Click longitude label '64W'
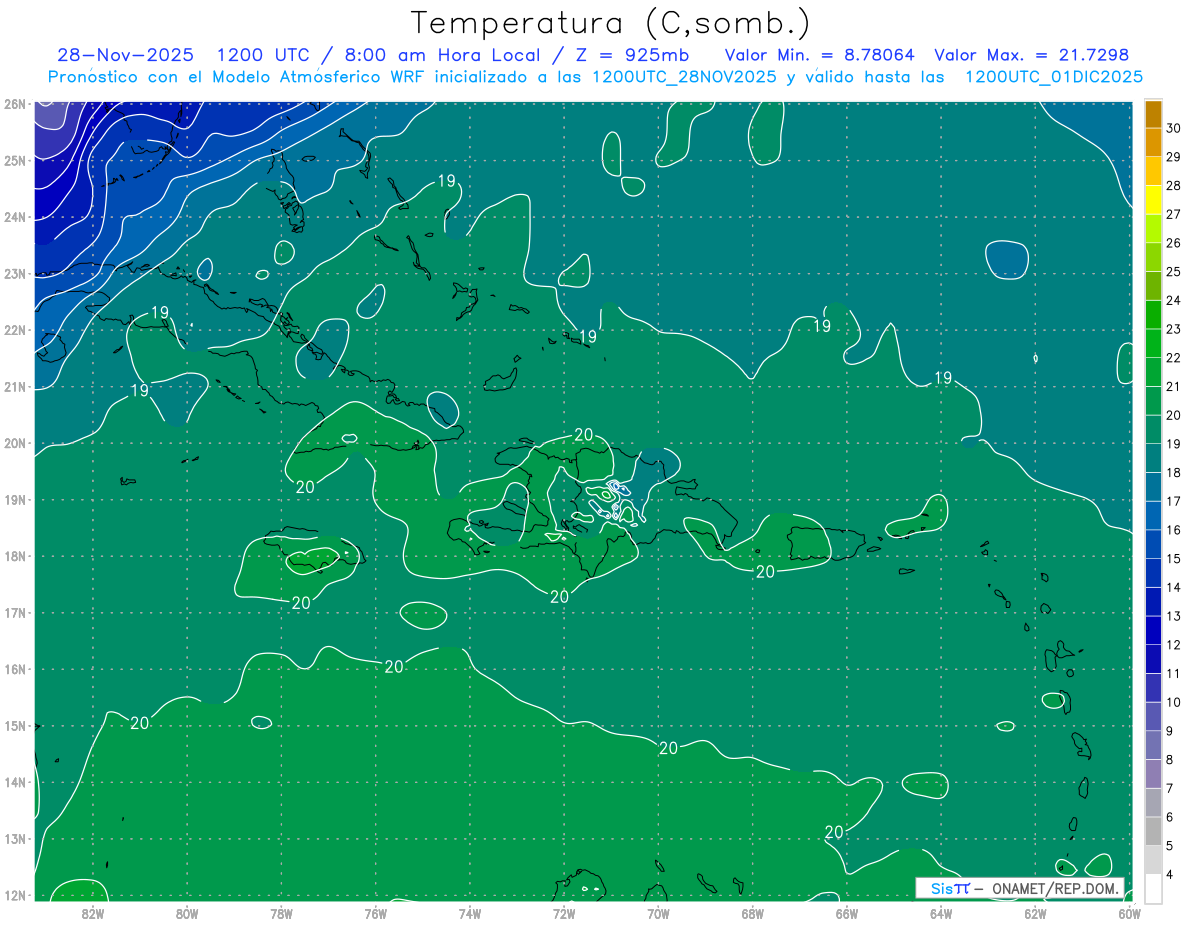Image resolution: width=1200 pixels, height=927 pixels. click(941, 914)
